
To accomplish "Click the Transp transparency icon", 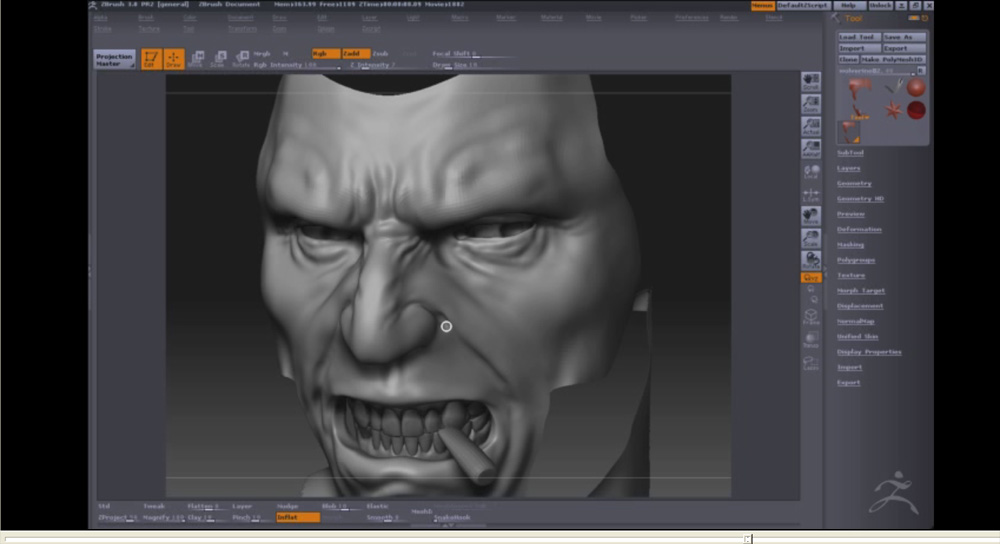I will 811,339.
